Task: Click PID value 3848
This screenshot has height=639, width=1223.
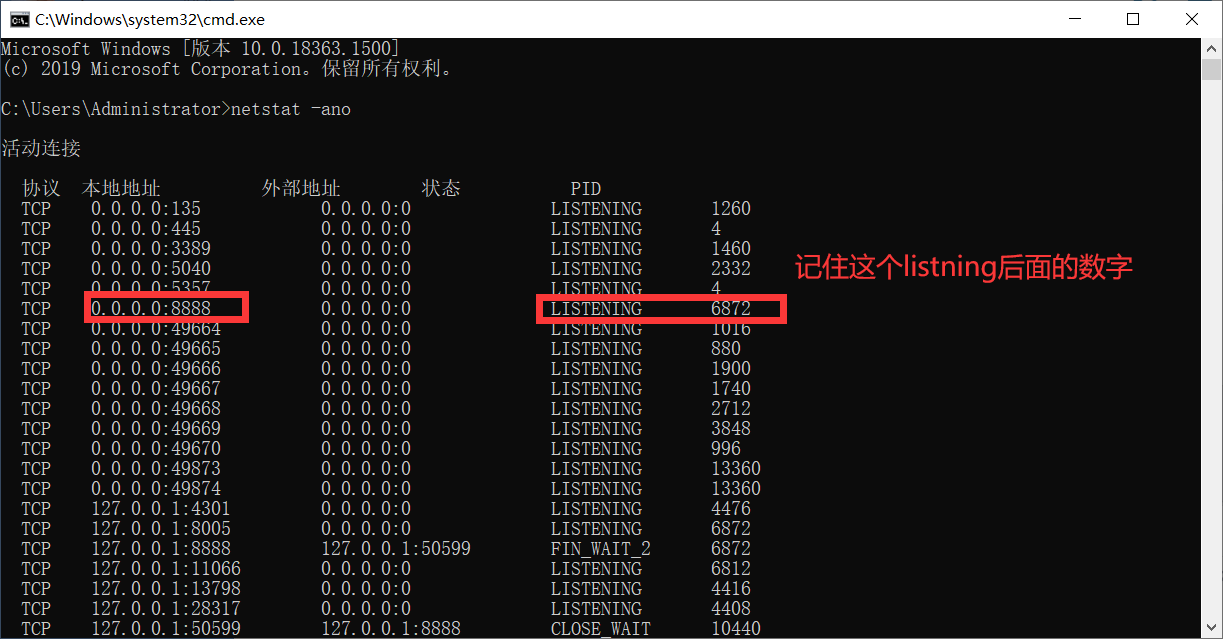Action: [731, 429]
